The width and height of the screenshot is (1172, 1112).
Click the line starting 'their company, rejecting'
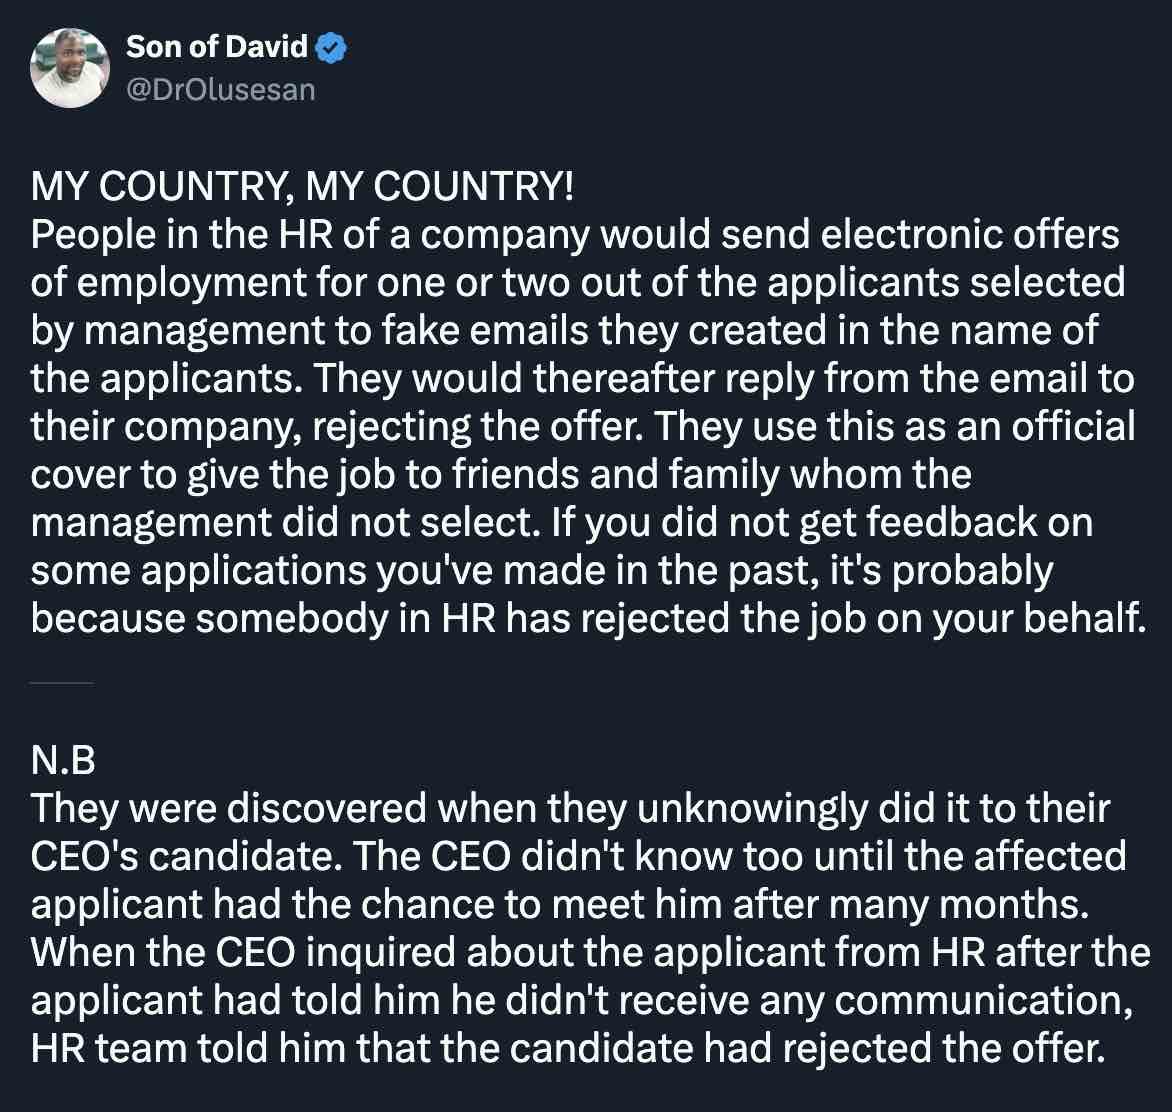pos(583,427)
